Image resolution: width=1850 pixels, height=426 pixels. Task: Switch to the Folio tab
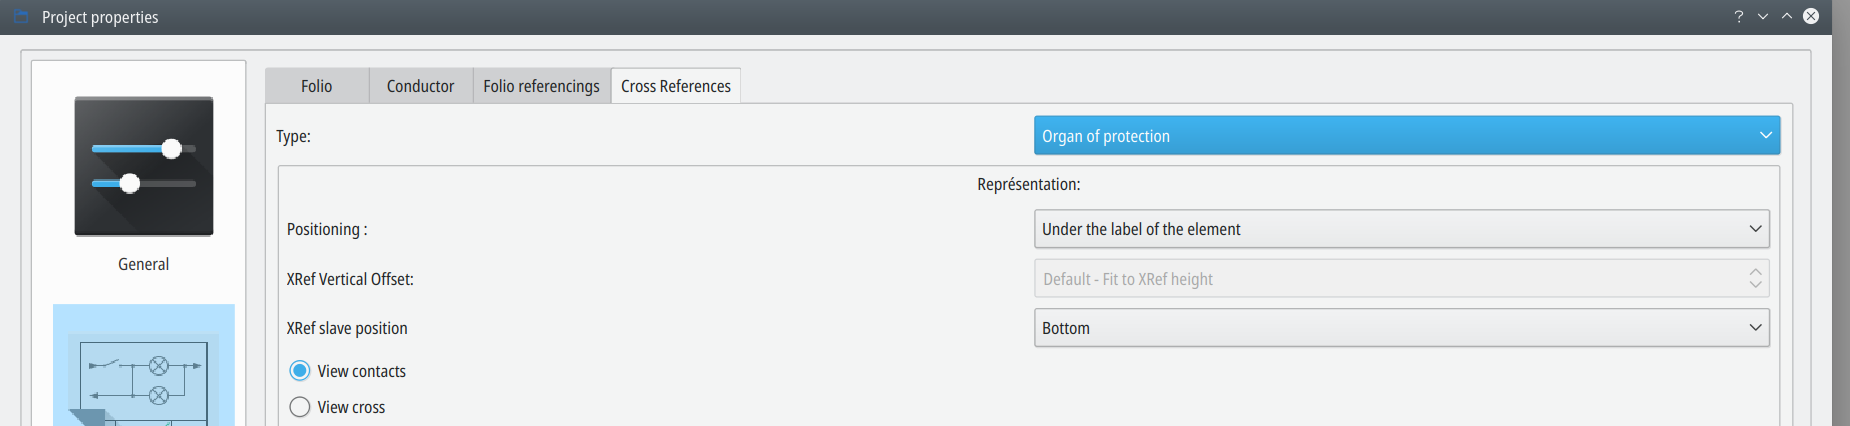click(x=317, y=86)
